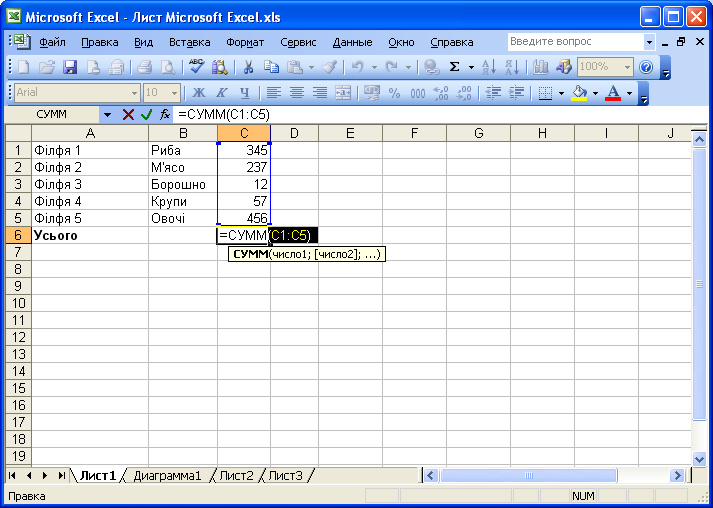Expand the Paste options dropdown arrow
The width and height of the screenshot is (713, 508).
pos(311,68)
